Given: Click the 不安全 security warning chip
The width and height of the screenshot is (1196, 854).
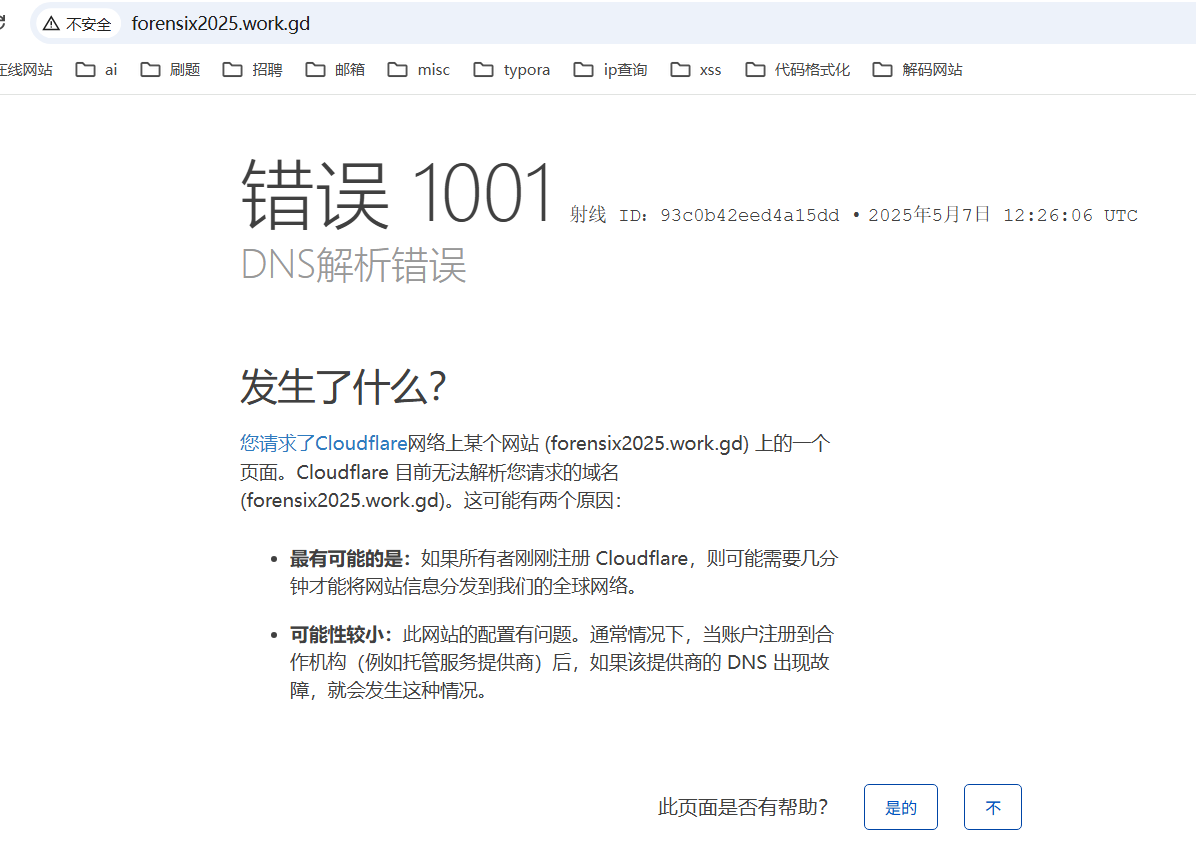Looking at the screenshot, I should pyautogui.click(x=78, y=24).
